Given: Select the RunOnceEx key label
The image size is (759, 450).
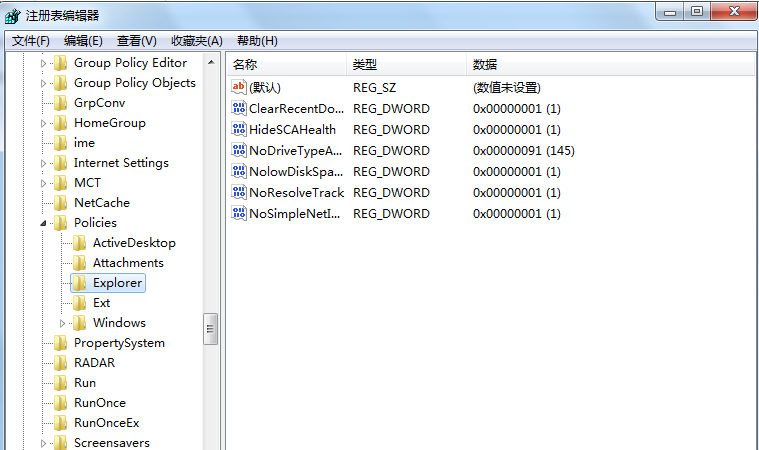Looking at the screenshot, I should pos(106,423).
